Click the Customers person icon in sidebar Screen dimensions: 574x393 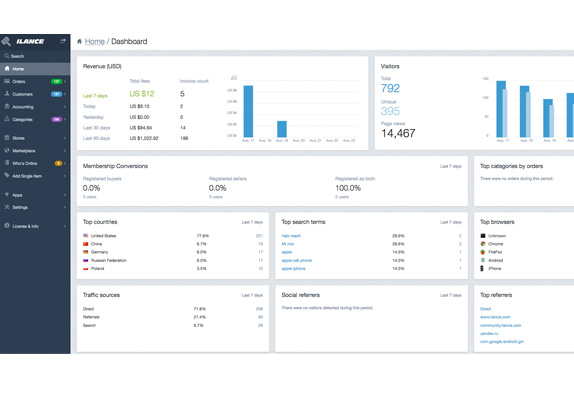coord(7,94)
